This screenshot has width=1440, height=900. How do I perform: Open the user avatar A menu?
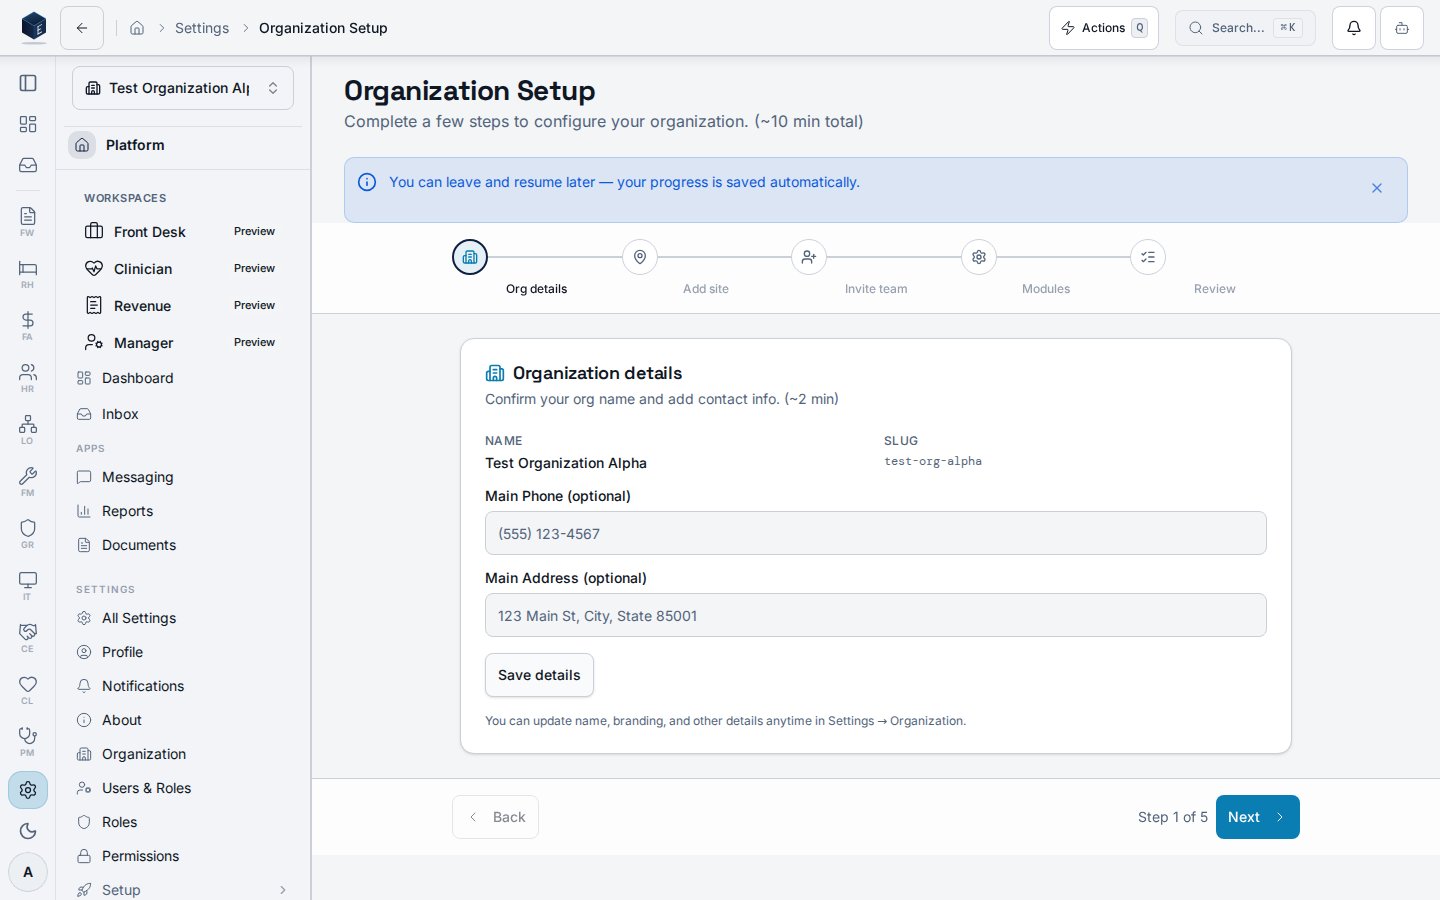(x=28, y=872)
